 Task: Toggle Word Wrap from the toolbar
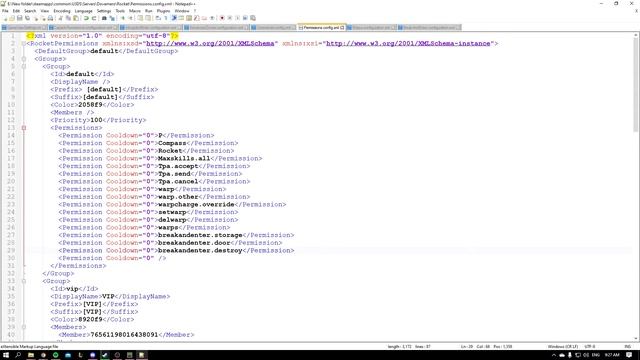[158, 18]
